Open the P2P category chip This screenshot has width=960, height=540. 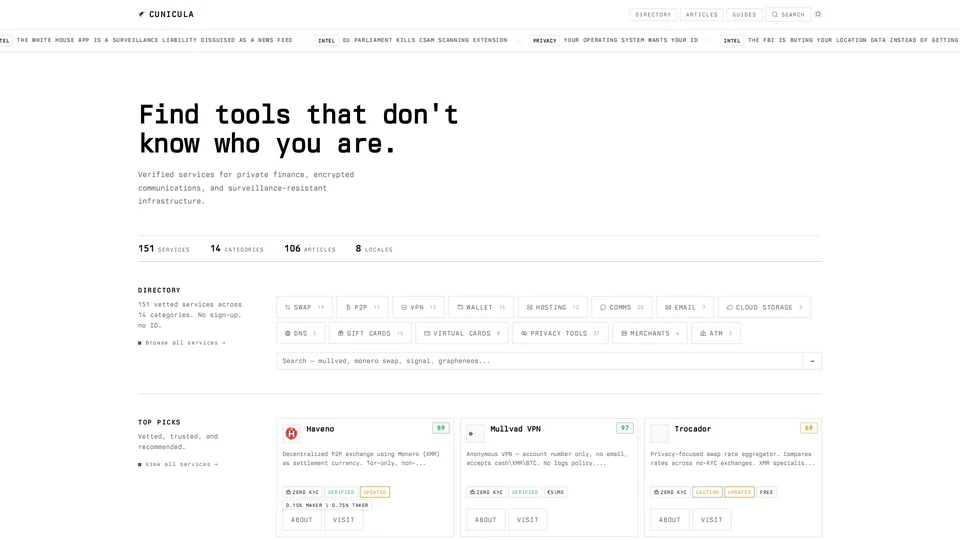pos(362,307)
